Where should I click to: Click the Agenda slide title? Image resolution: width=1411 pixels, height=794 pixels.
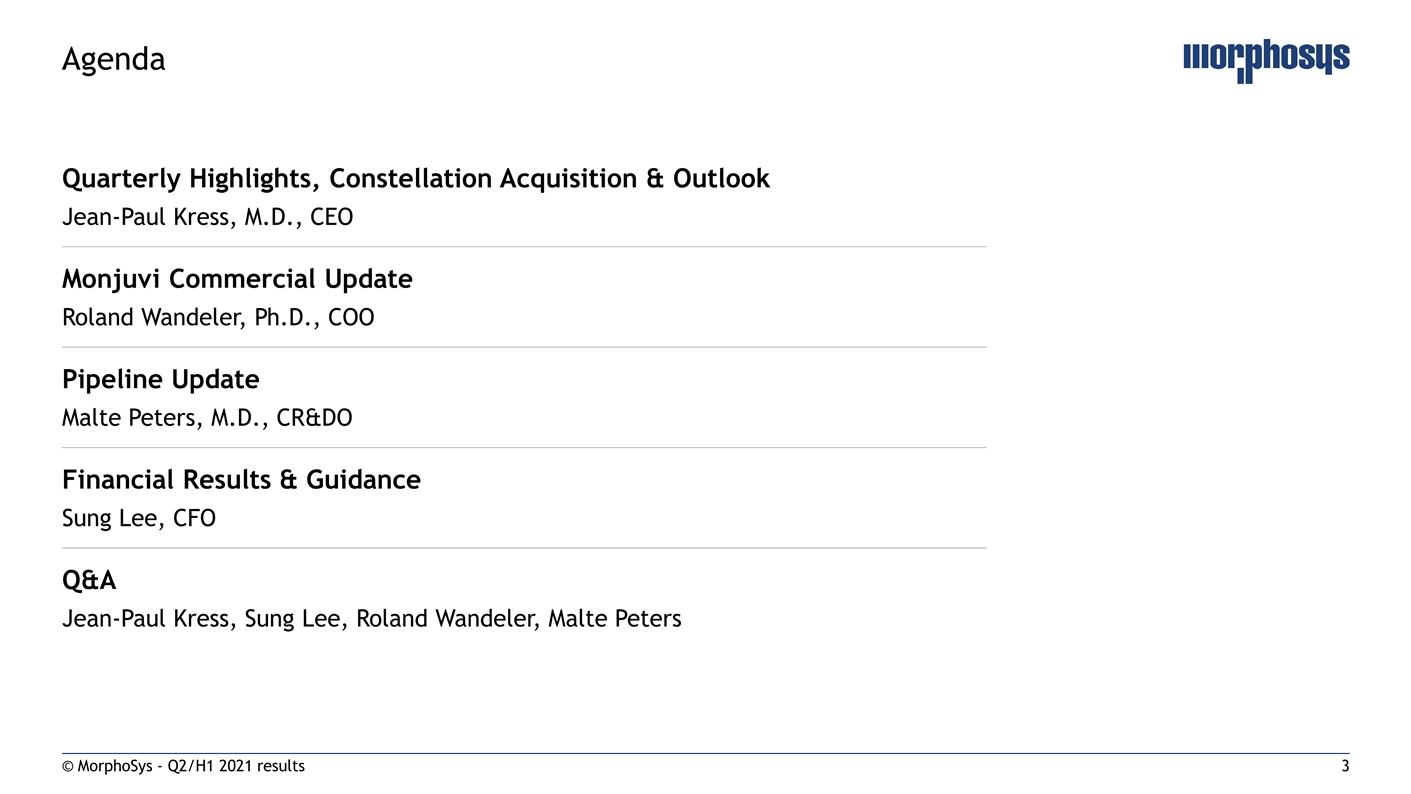[113, 60]
